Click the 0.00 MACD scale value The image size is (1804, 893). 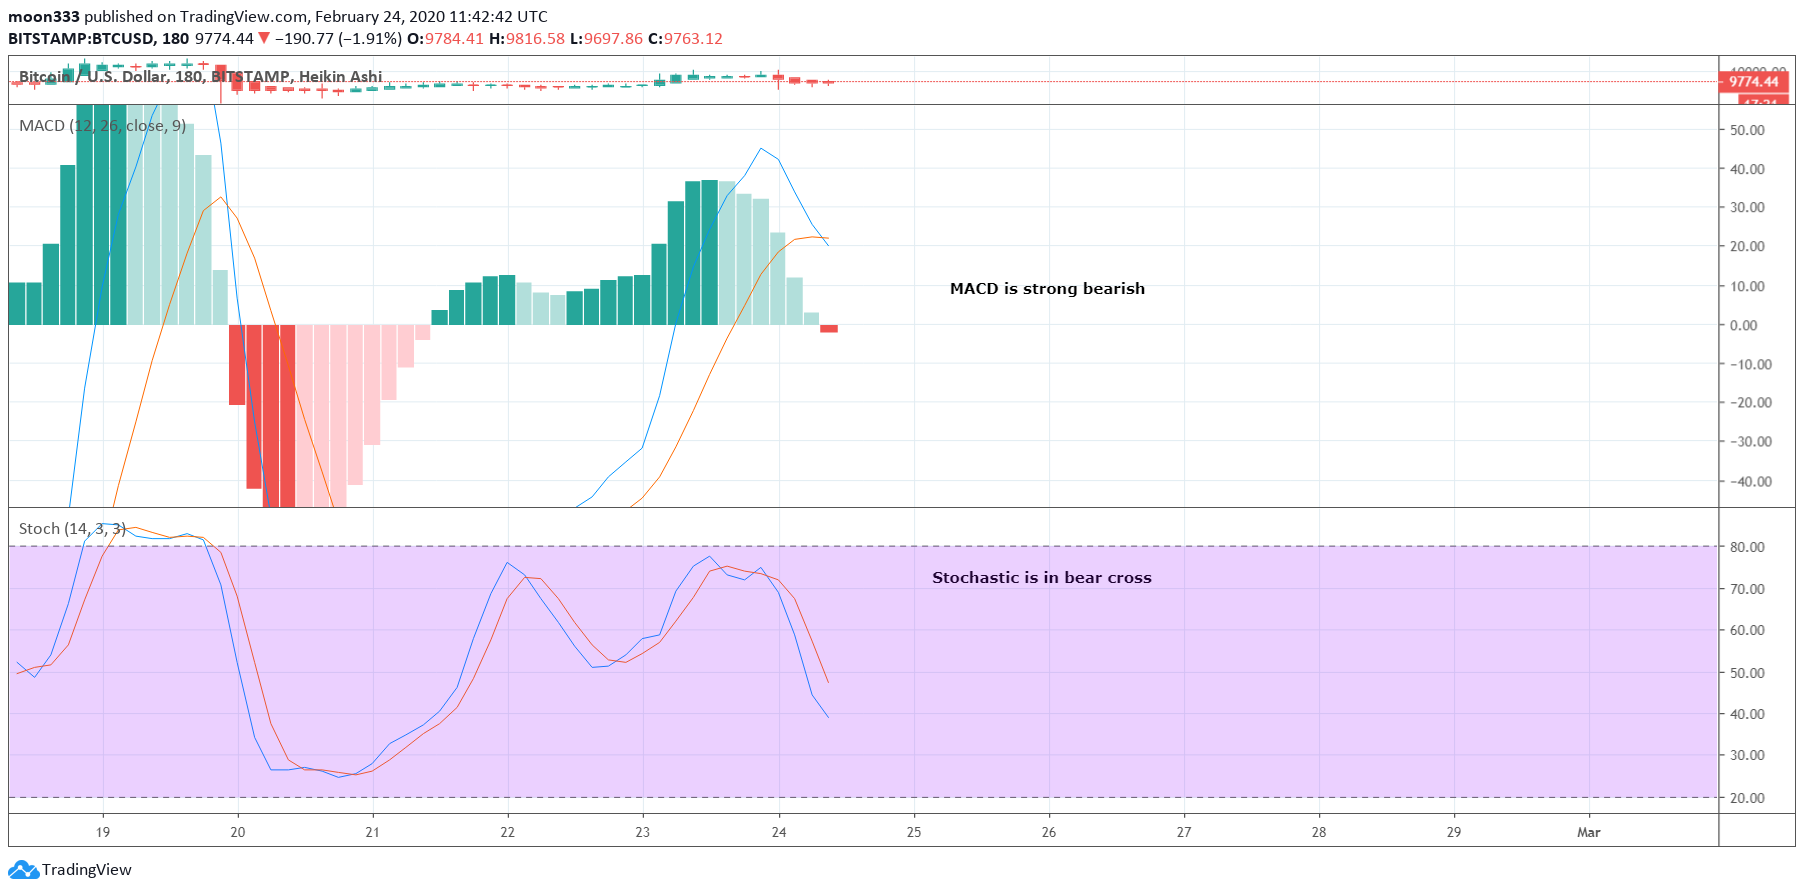pos(1744,325)
